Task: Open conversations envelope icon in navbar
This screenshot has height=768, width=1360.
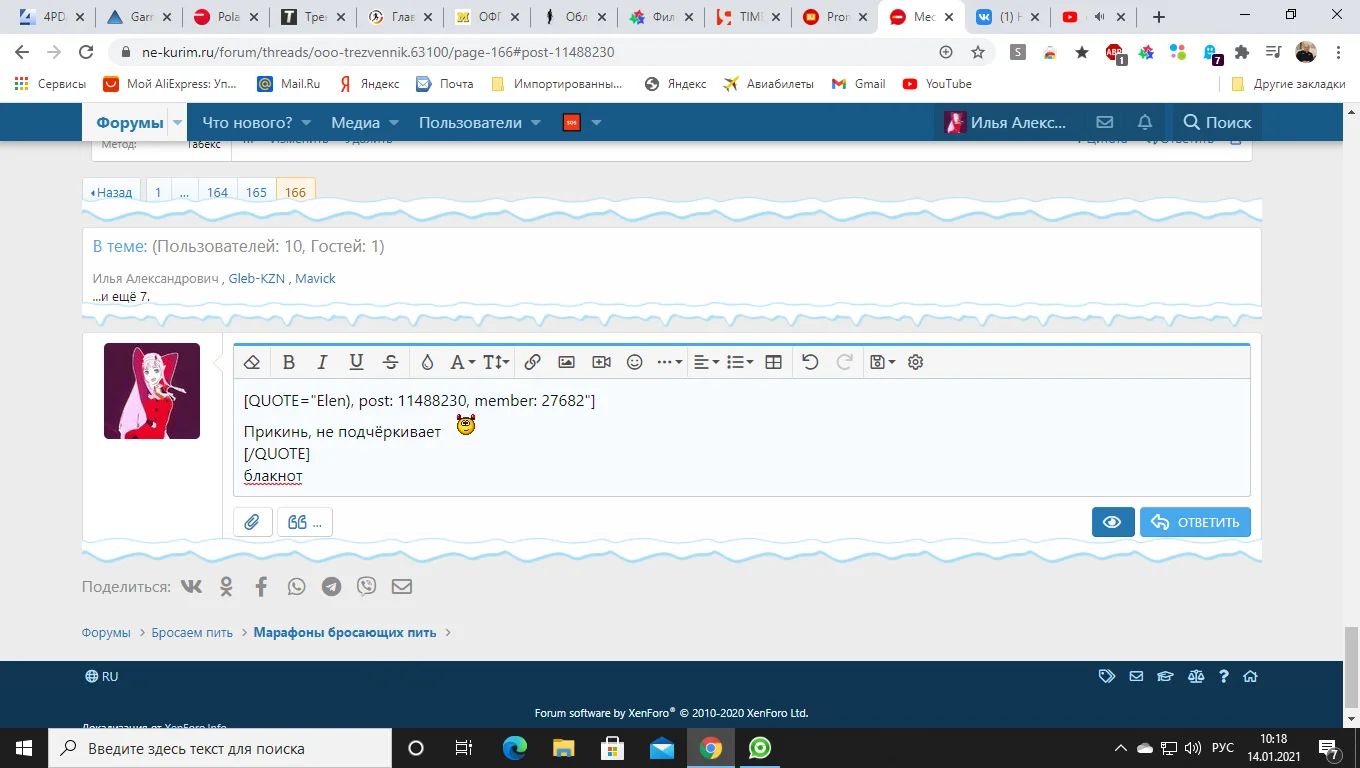Action: point(1104,123)
